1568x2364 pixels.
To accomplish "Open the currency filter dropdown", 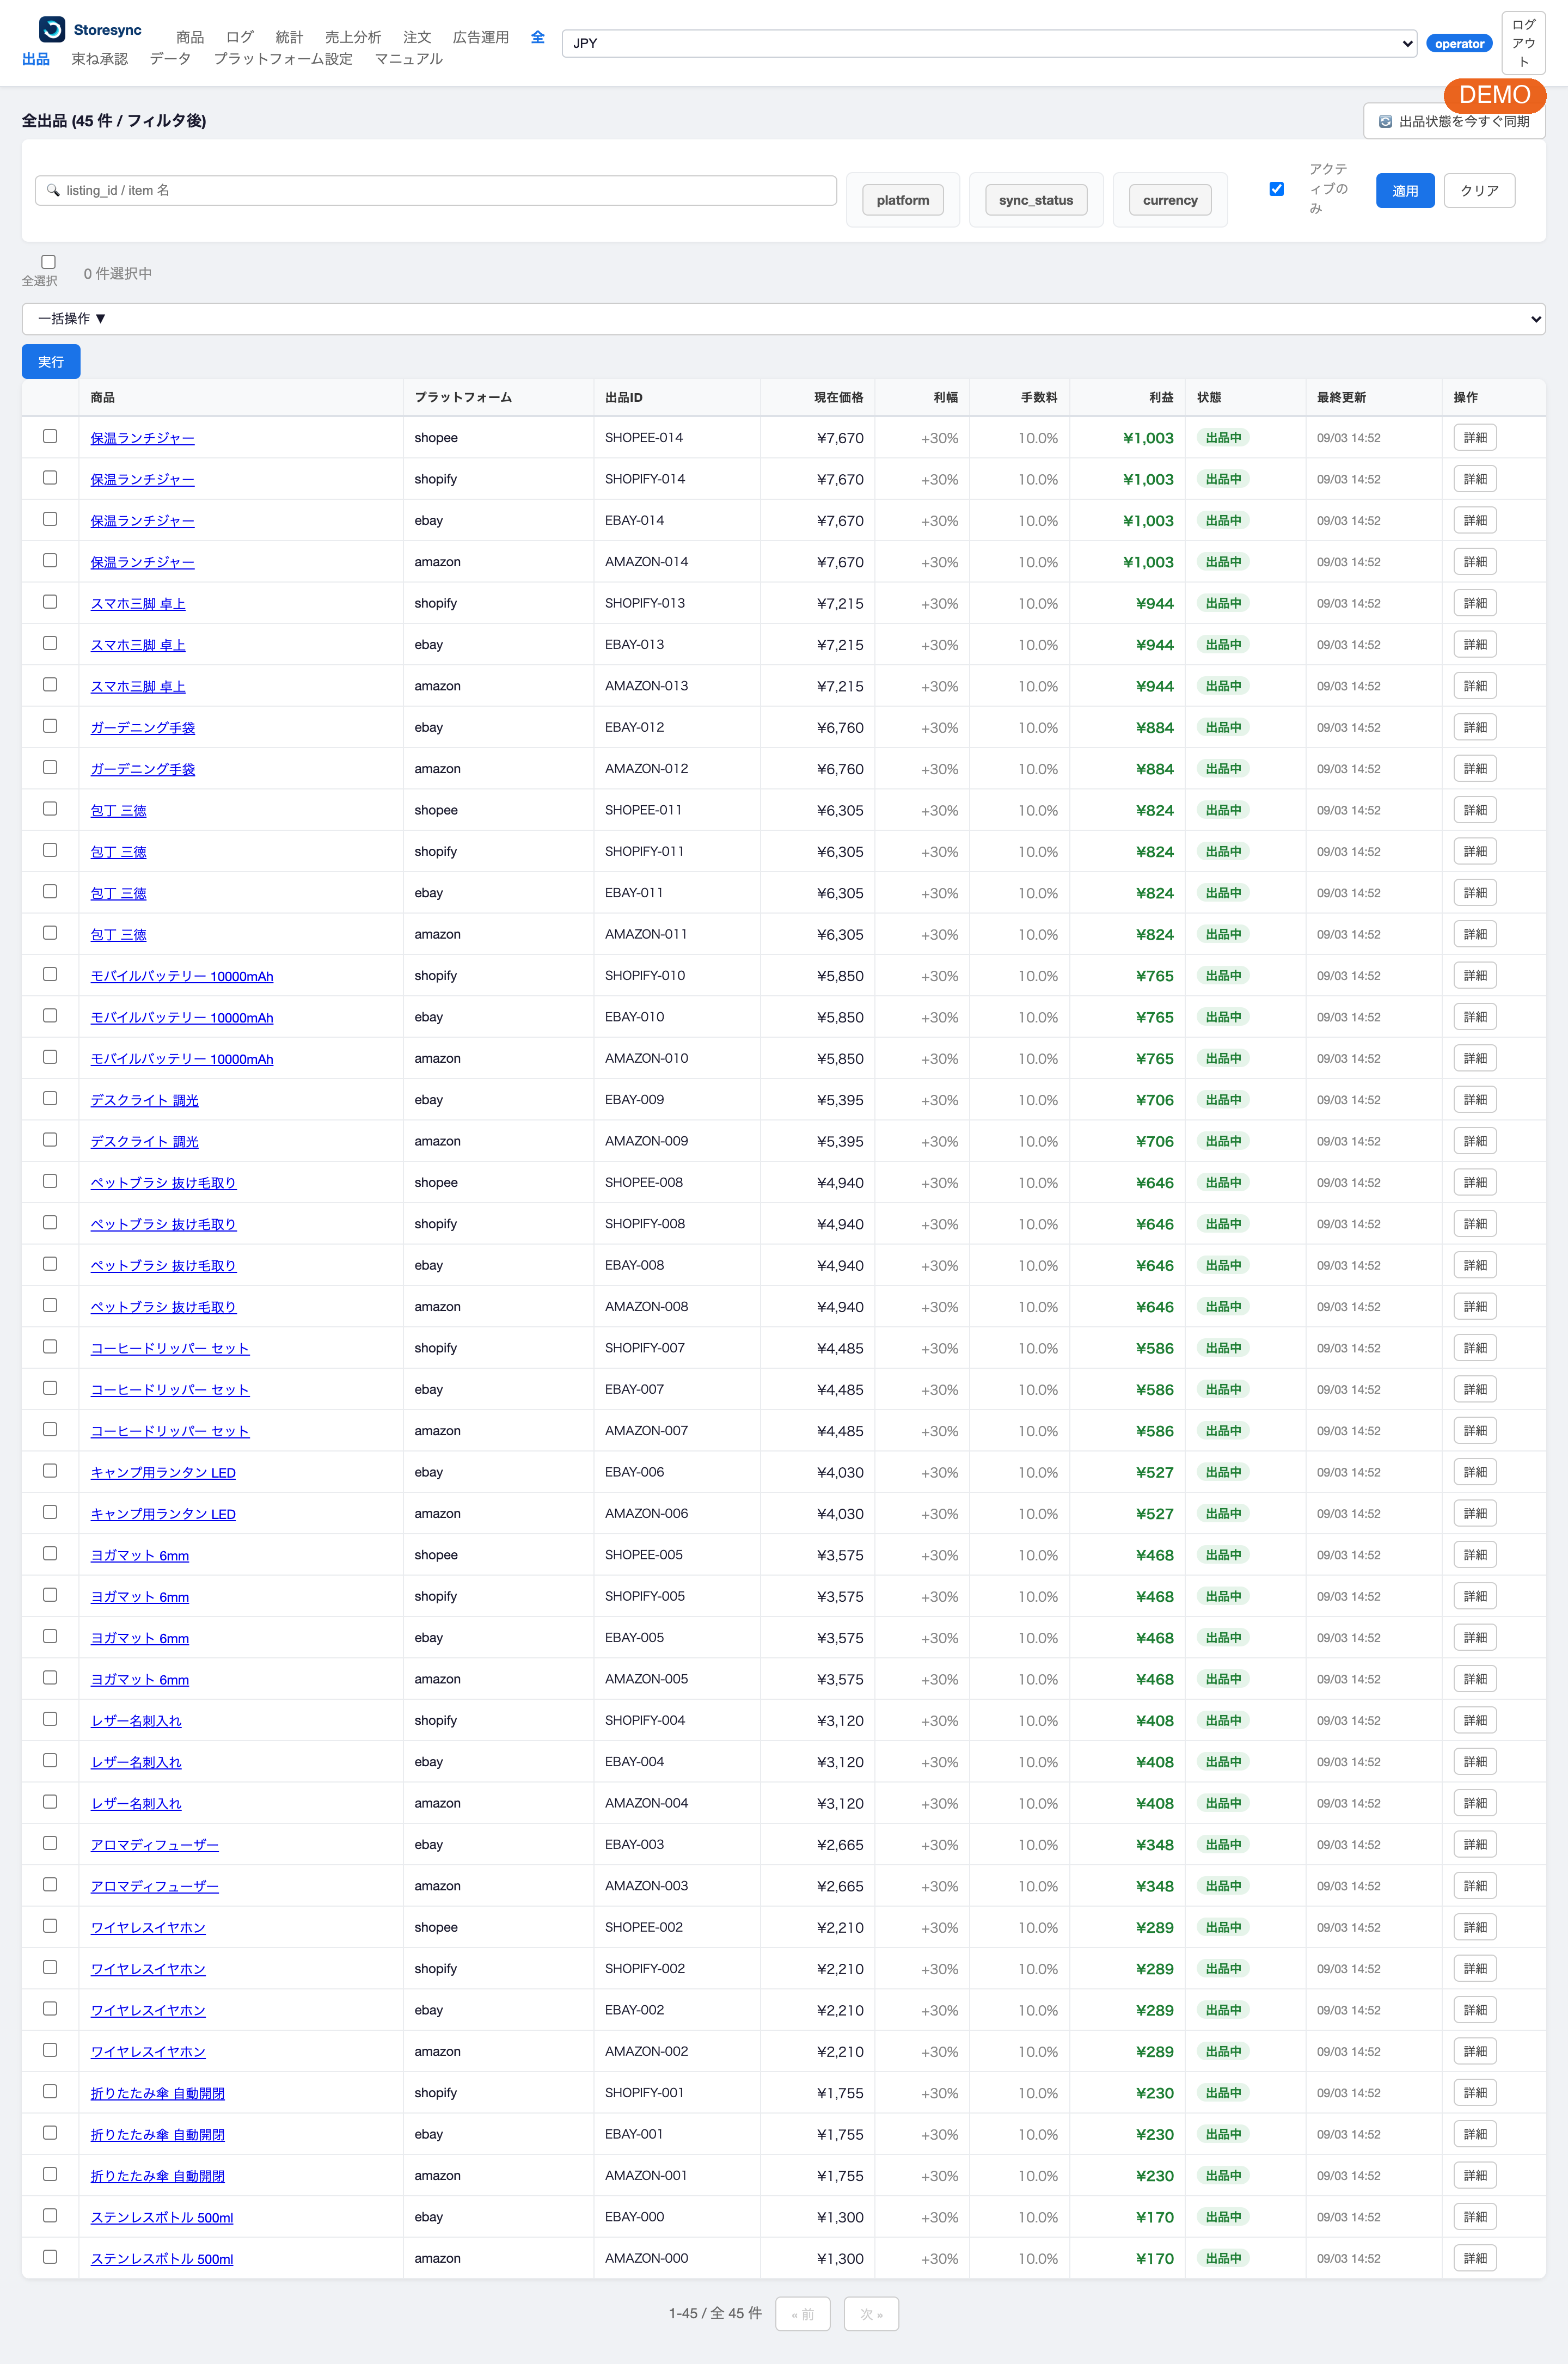I will [1170, 200].
